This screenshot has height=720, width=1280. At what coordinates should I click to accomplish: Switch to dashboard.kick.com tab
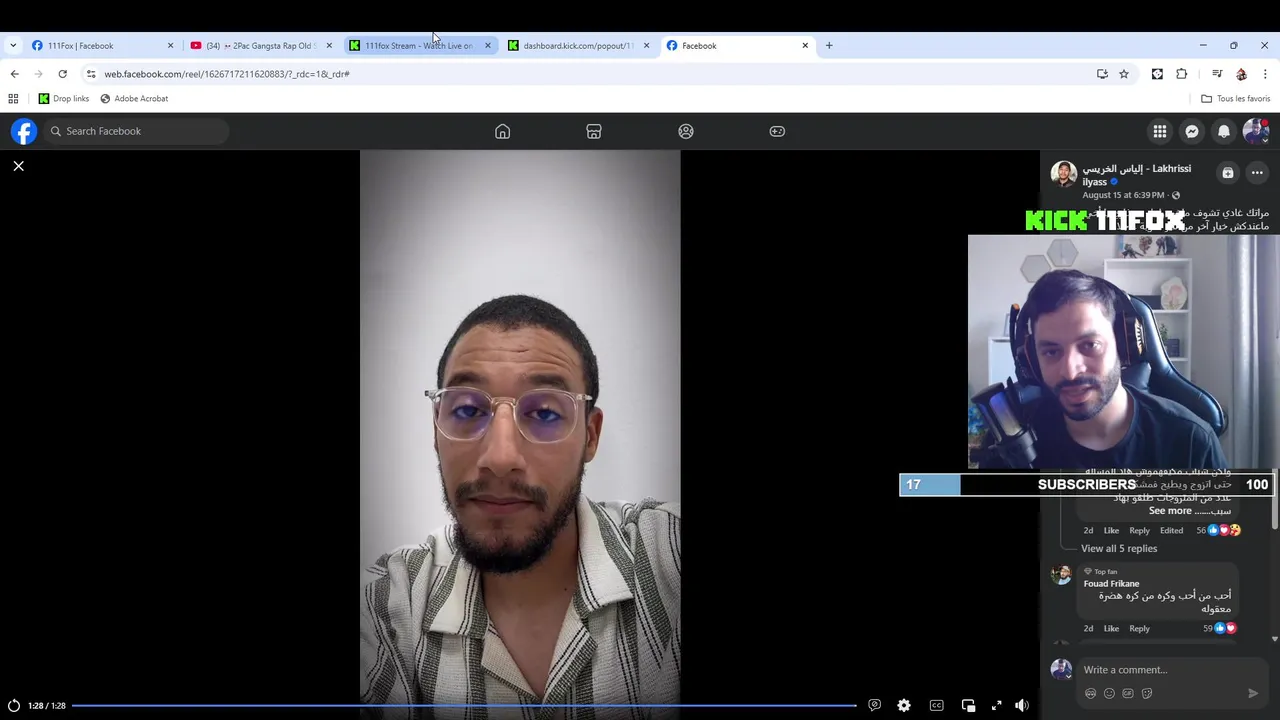[x=580, y=45]
